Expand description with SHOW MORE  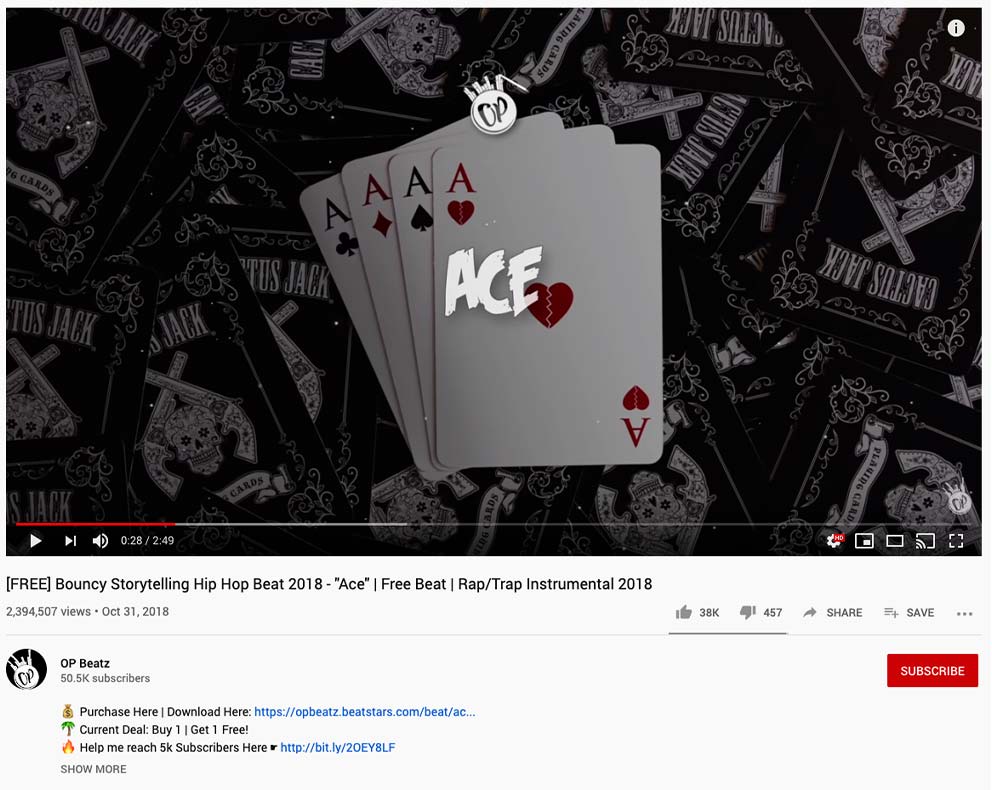[94, 769]
